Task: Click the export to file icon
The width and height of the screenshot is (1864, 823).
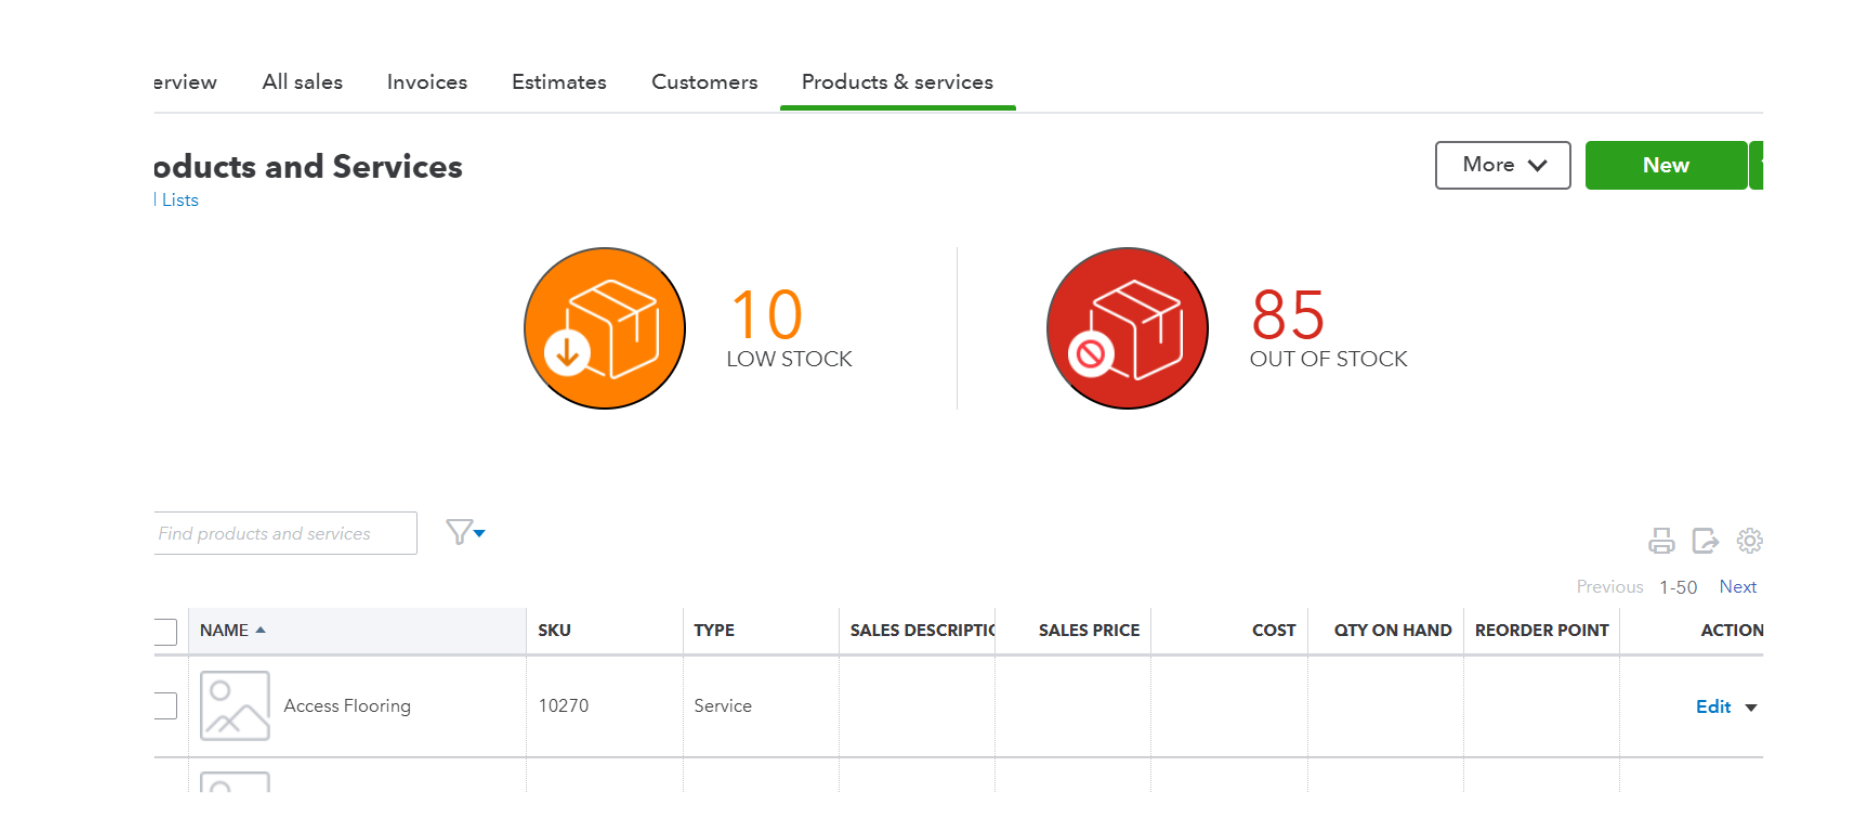Action: [1705, 541]
